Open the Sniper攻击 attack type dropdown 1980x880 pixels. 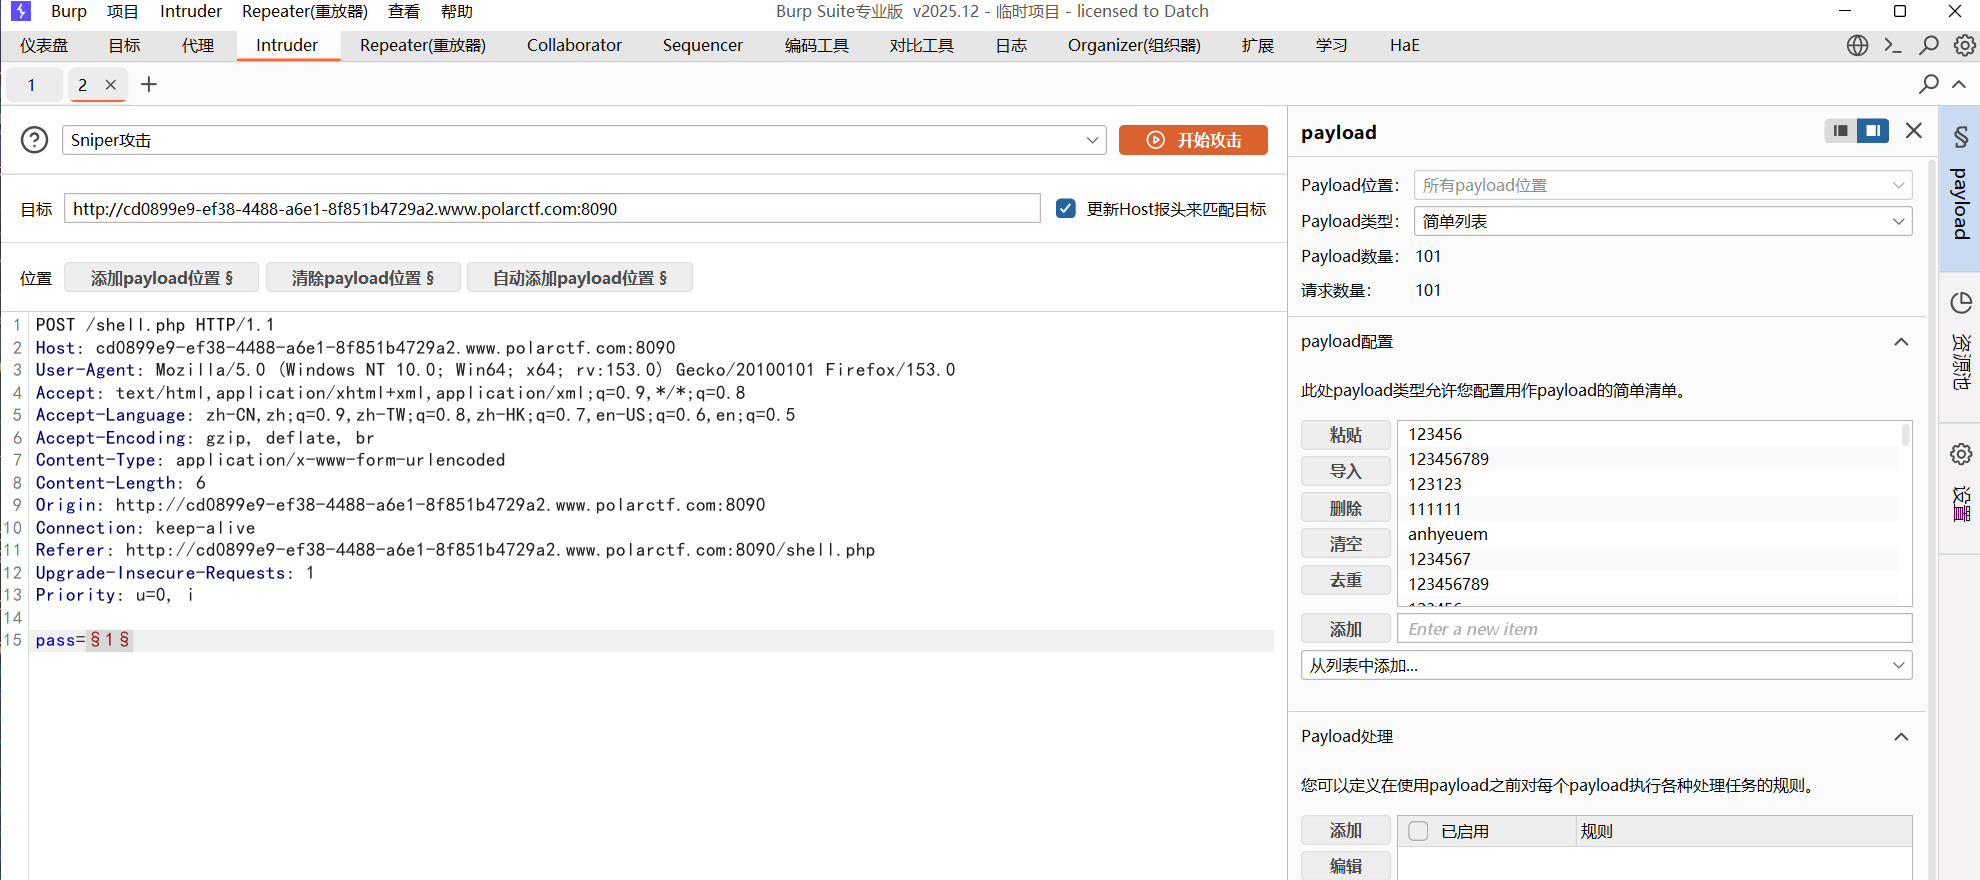(x=584, y=140)
